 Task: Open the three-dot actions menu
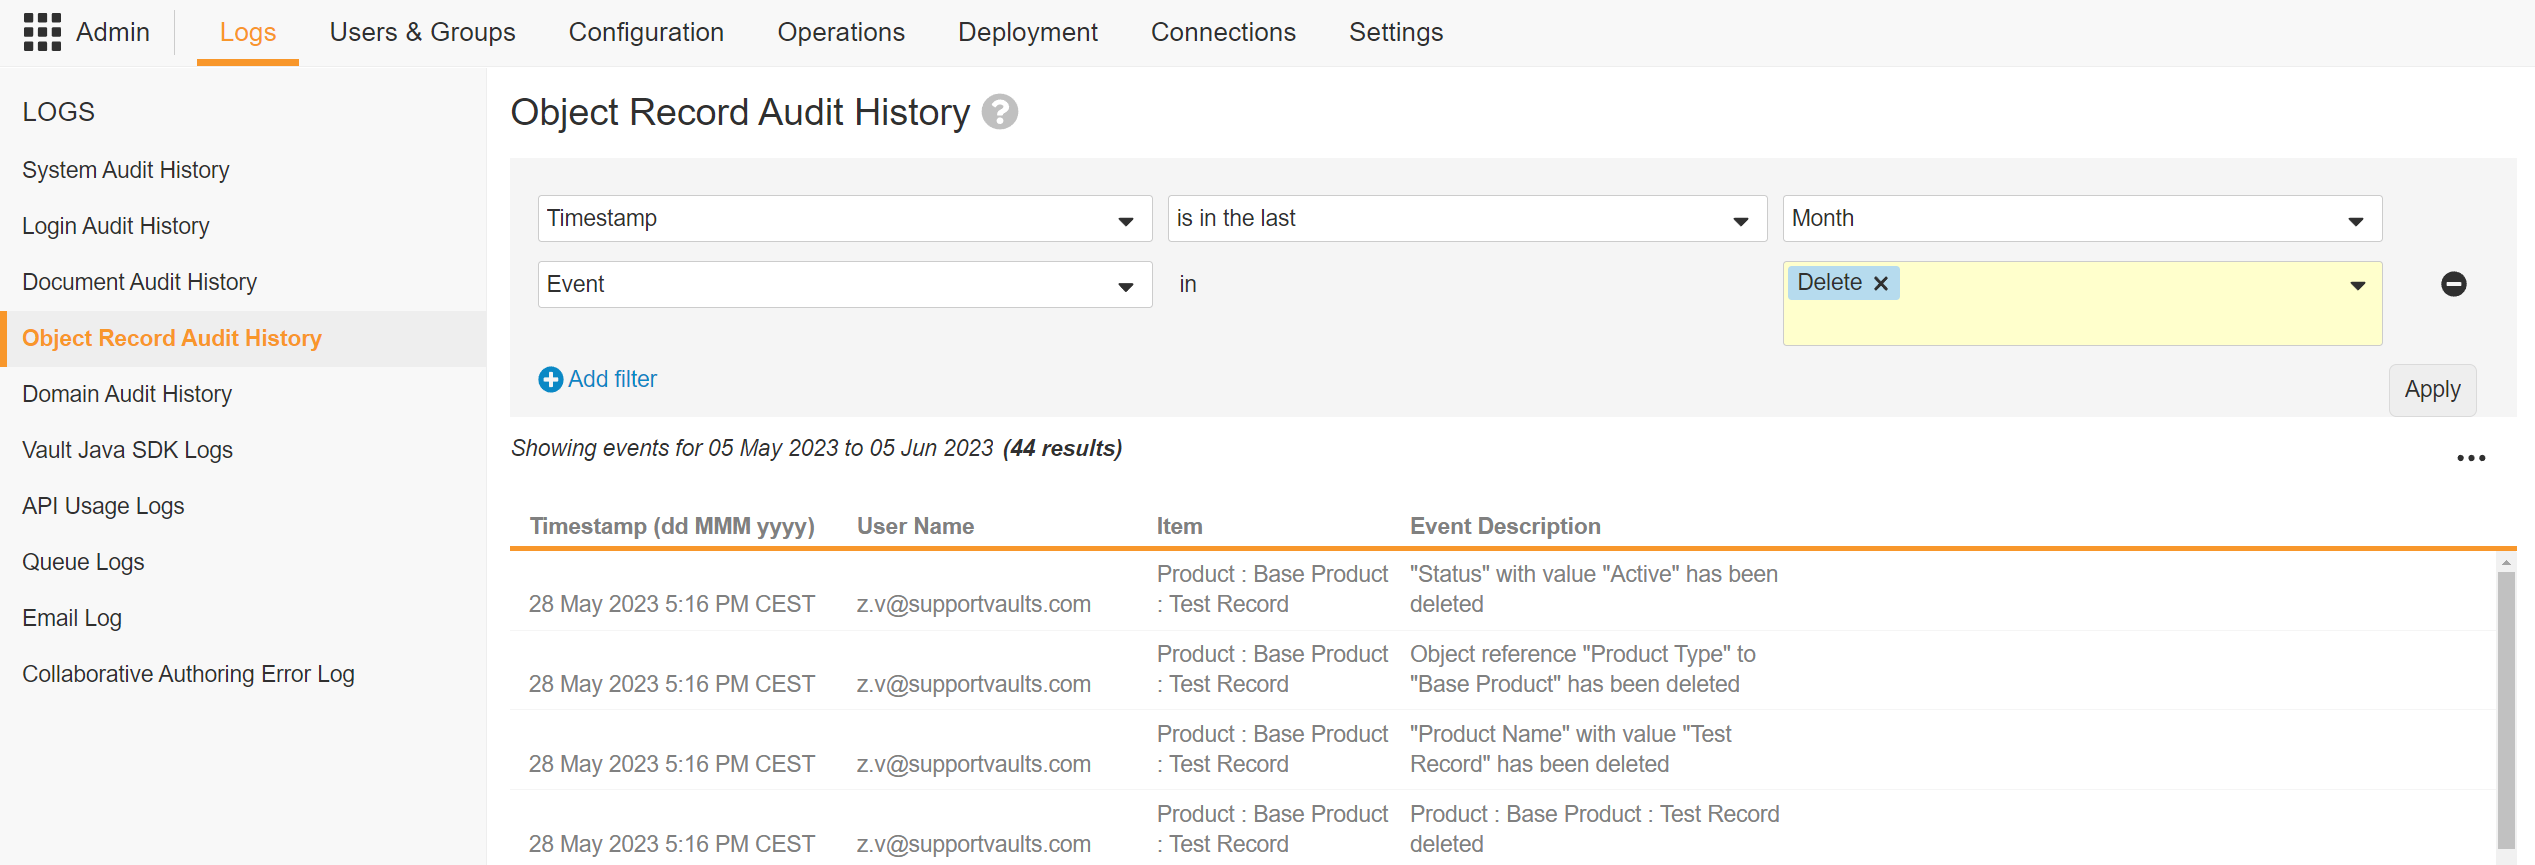[2470, 458]
